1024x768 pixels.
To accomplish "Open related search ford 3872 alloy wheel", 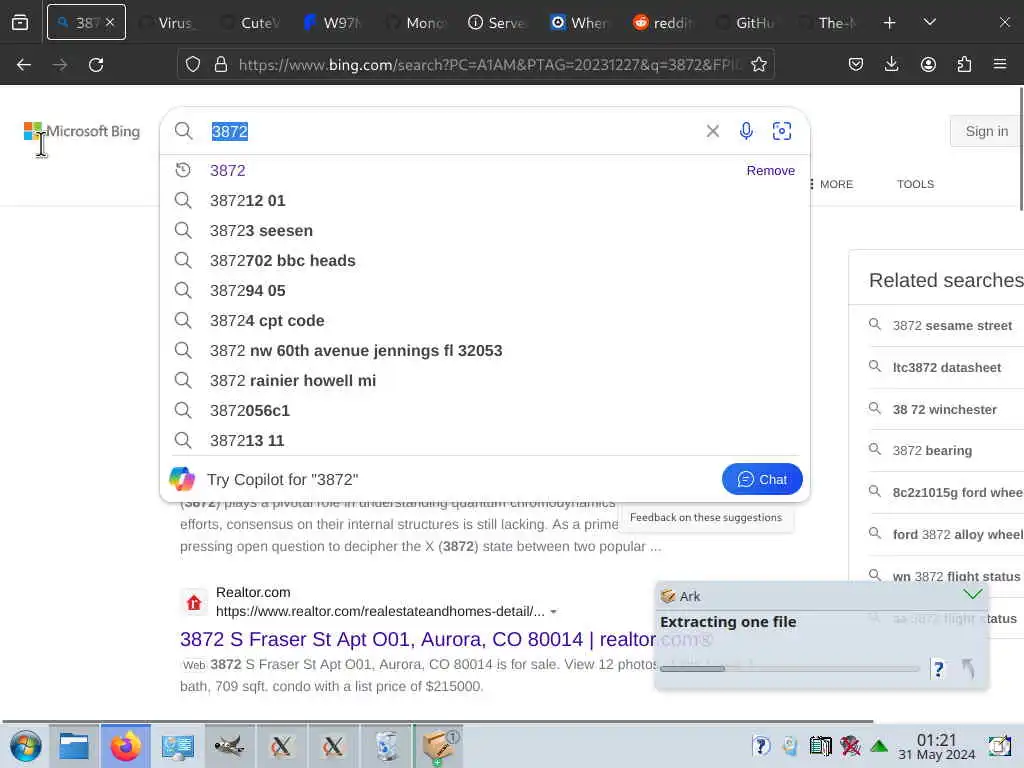I will [957, 534].
